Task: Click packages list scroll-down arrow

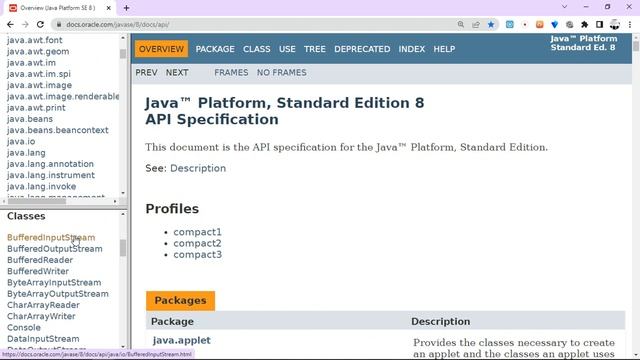Action: pyautogui.click(x=123, y=193)
